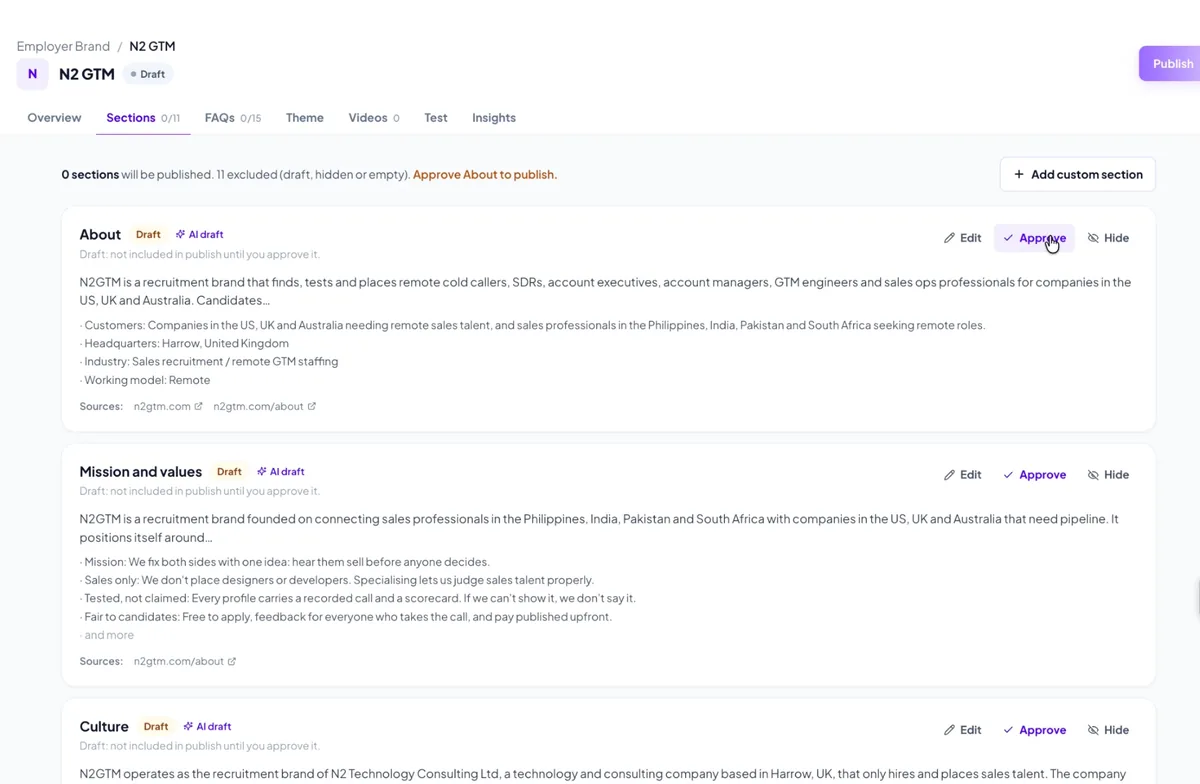
Task: Hide the About section
Action: [1108, 238]
